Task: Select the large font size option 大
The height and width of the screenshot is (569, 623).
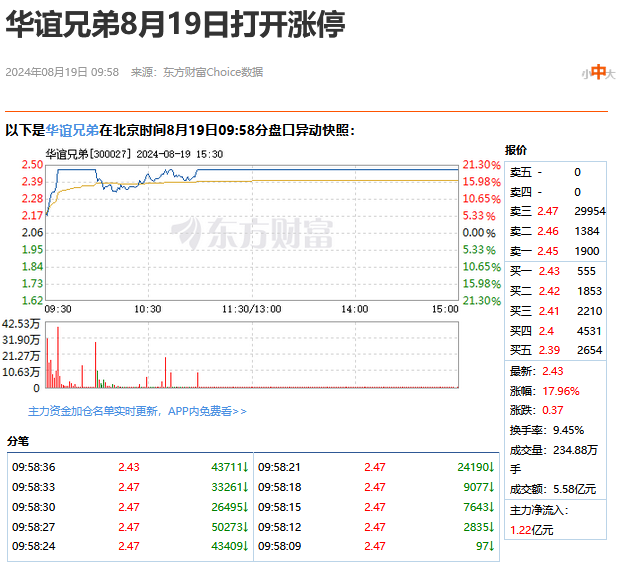Action: [x=611, y=74]
